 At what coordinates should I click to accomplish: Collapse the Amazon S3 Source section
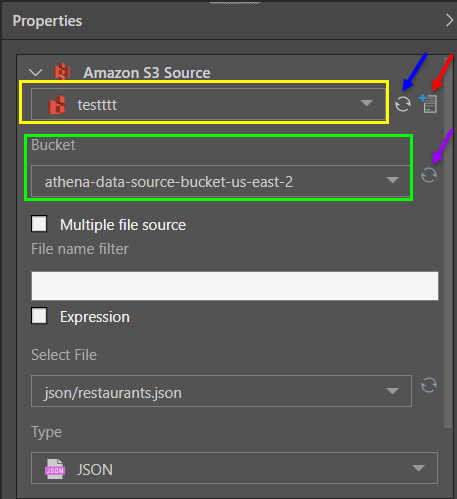35,72
